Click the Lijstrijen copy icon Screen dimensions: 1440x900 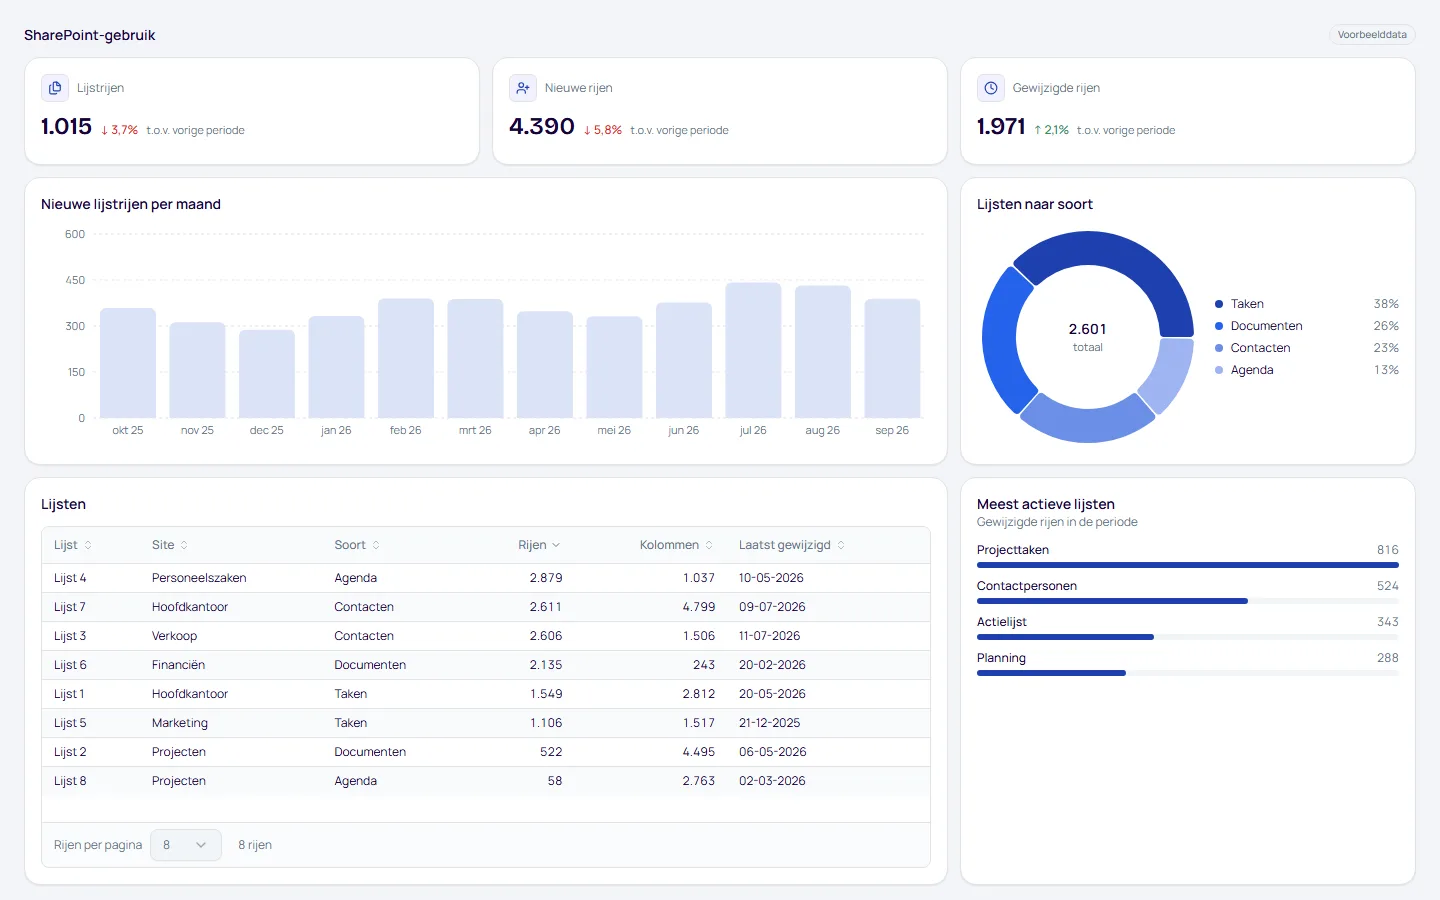point(55,88)
